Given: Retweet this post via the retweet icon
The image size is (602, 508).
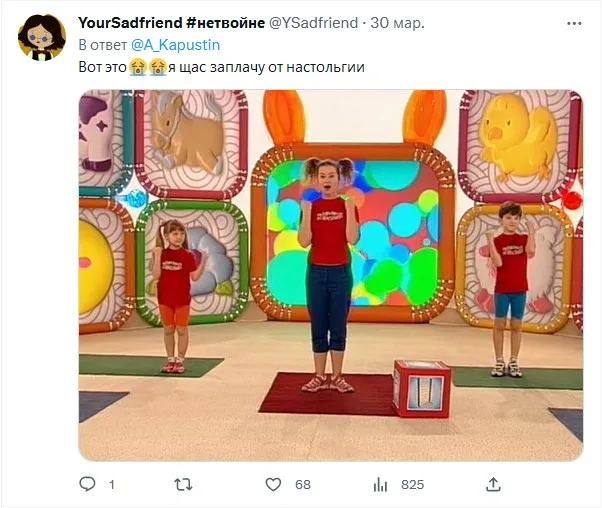Looking at the screenshot, I should (183, 485).
